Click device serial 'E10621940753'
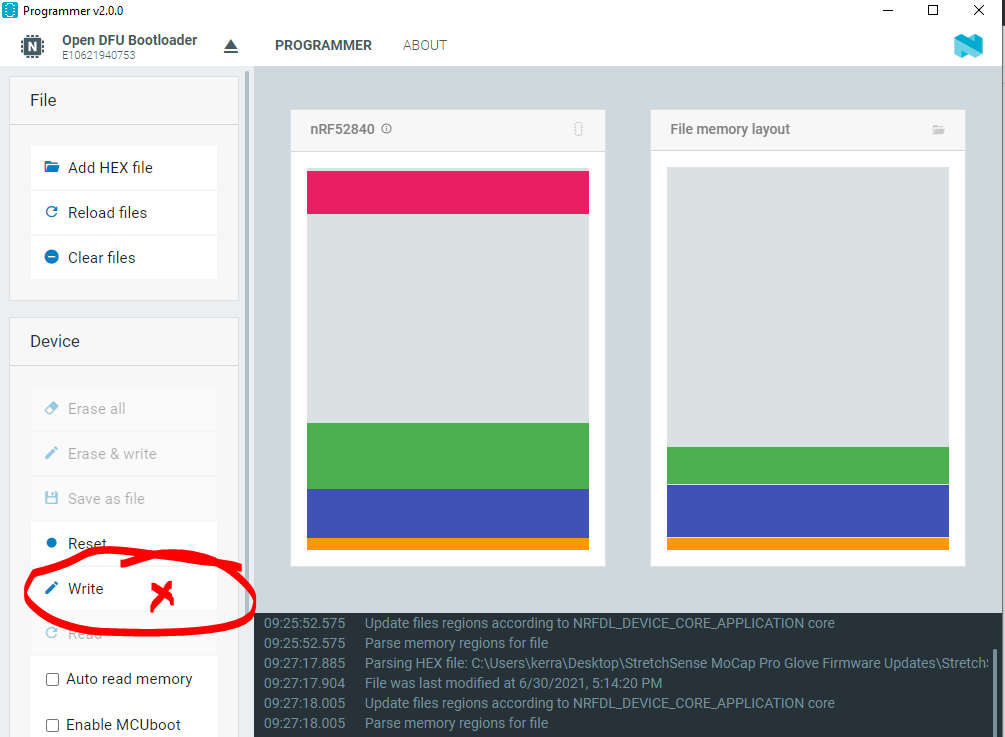 [99, 55]
